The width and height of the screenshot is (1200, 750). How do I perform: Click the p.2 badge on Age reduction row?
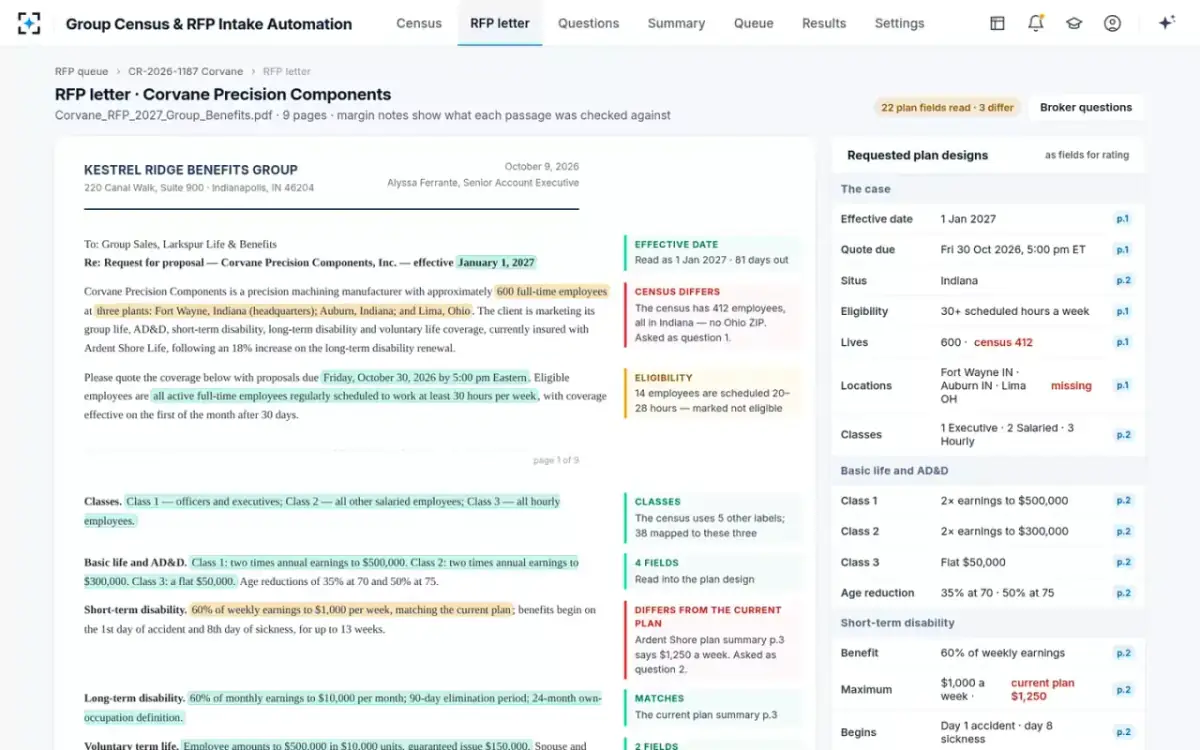1123,593
